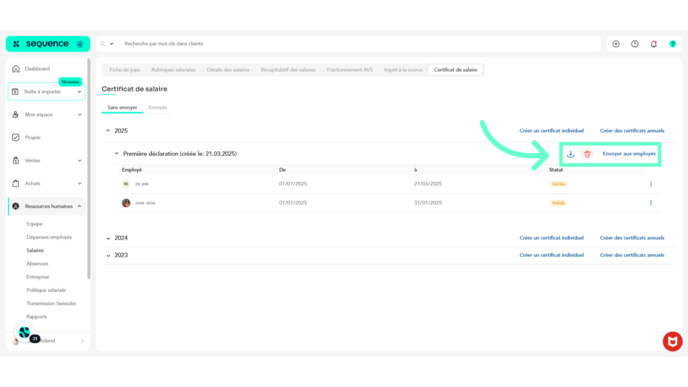Download the Première déclaration certificates
Screen dimensions: 688x387
(570, 154)
